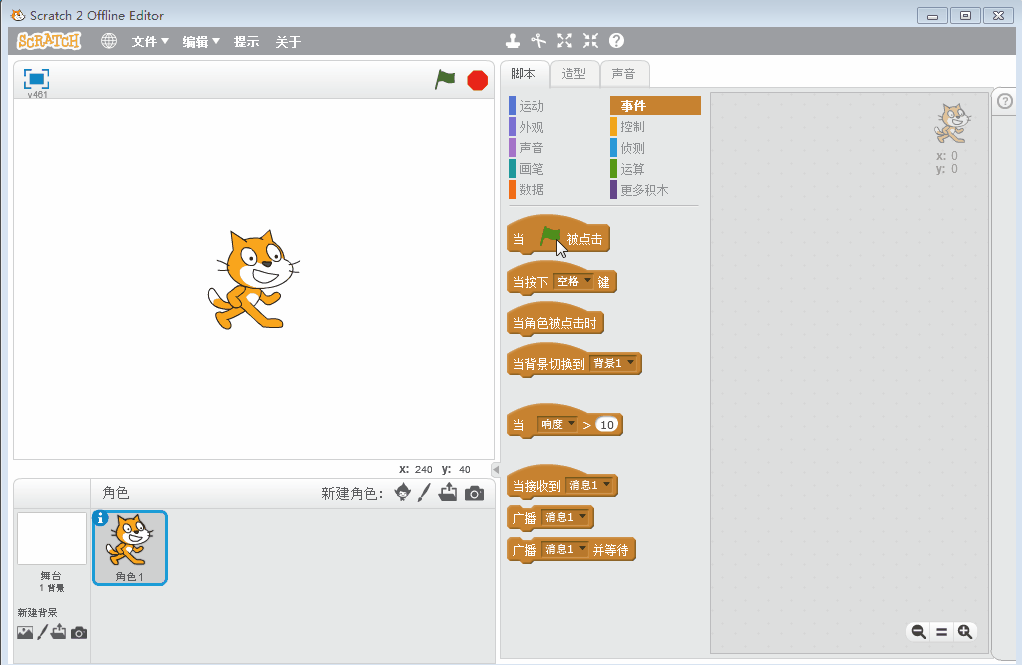1022x665 pixels.
Task: Upload a new backdrop using the folder icon
Action: point(58,632)
